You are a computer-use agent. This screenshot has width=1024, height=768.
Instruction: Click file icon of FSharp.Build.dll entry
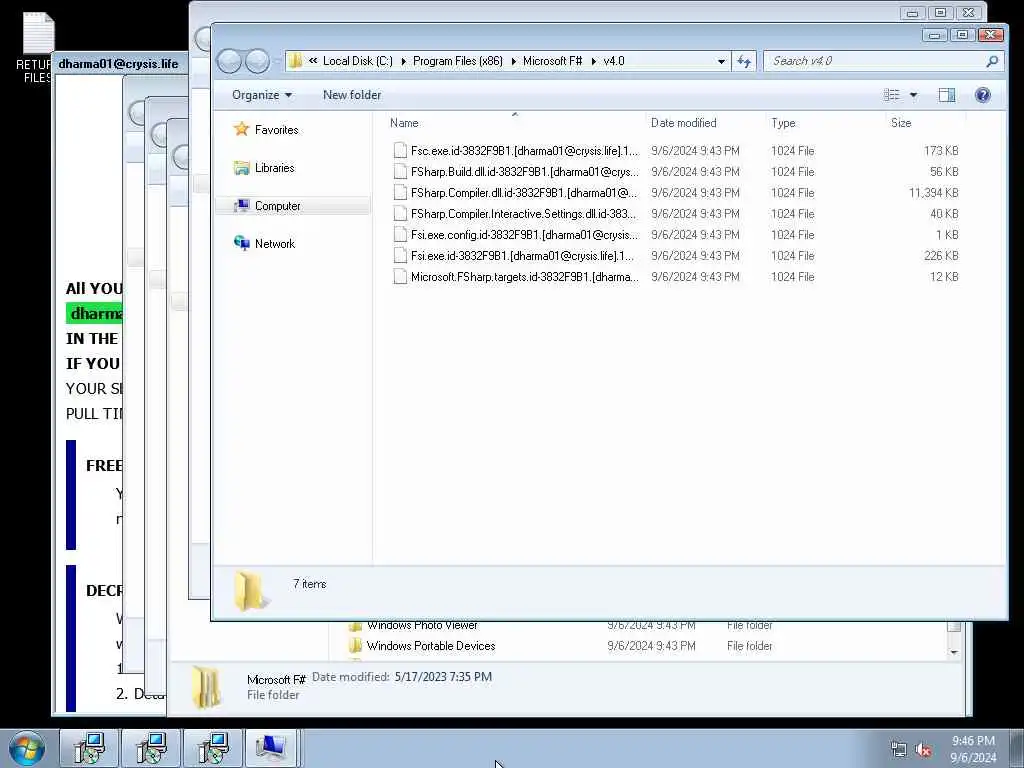400,172
